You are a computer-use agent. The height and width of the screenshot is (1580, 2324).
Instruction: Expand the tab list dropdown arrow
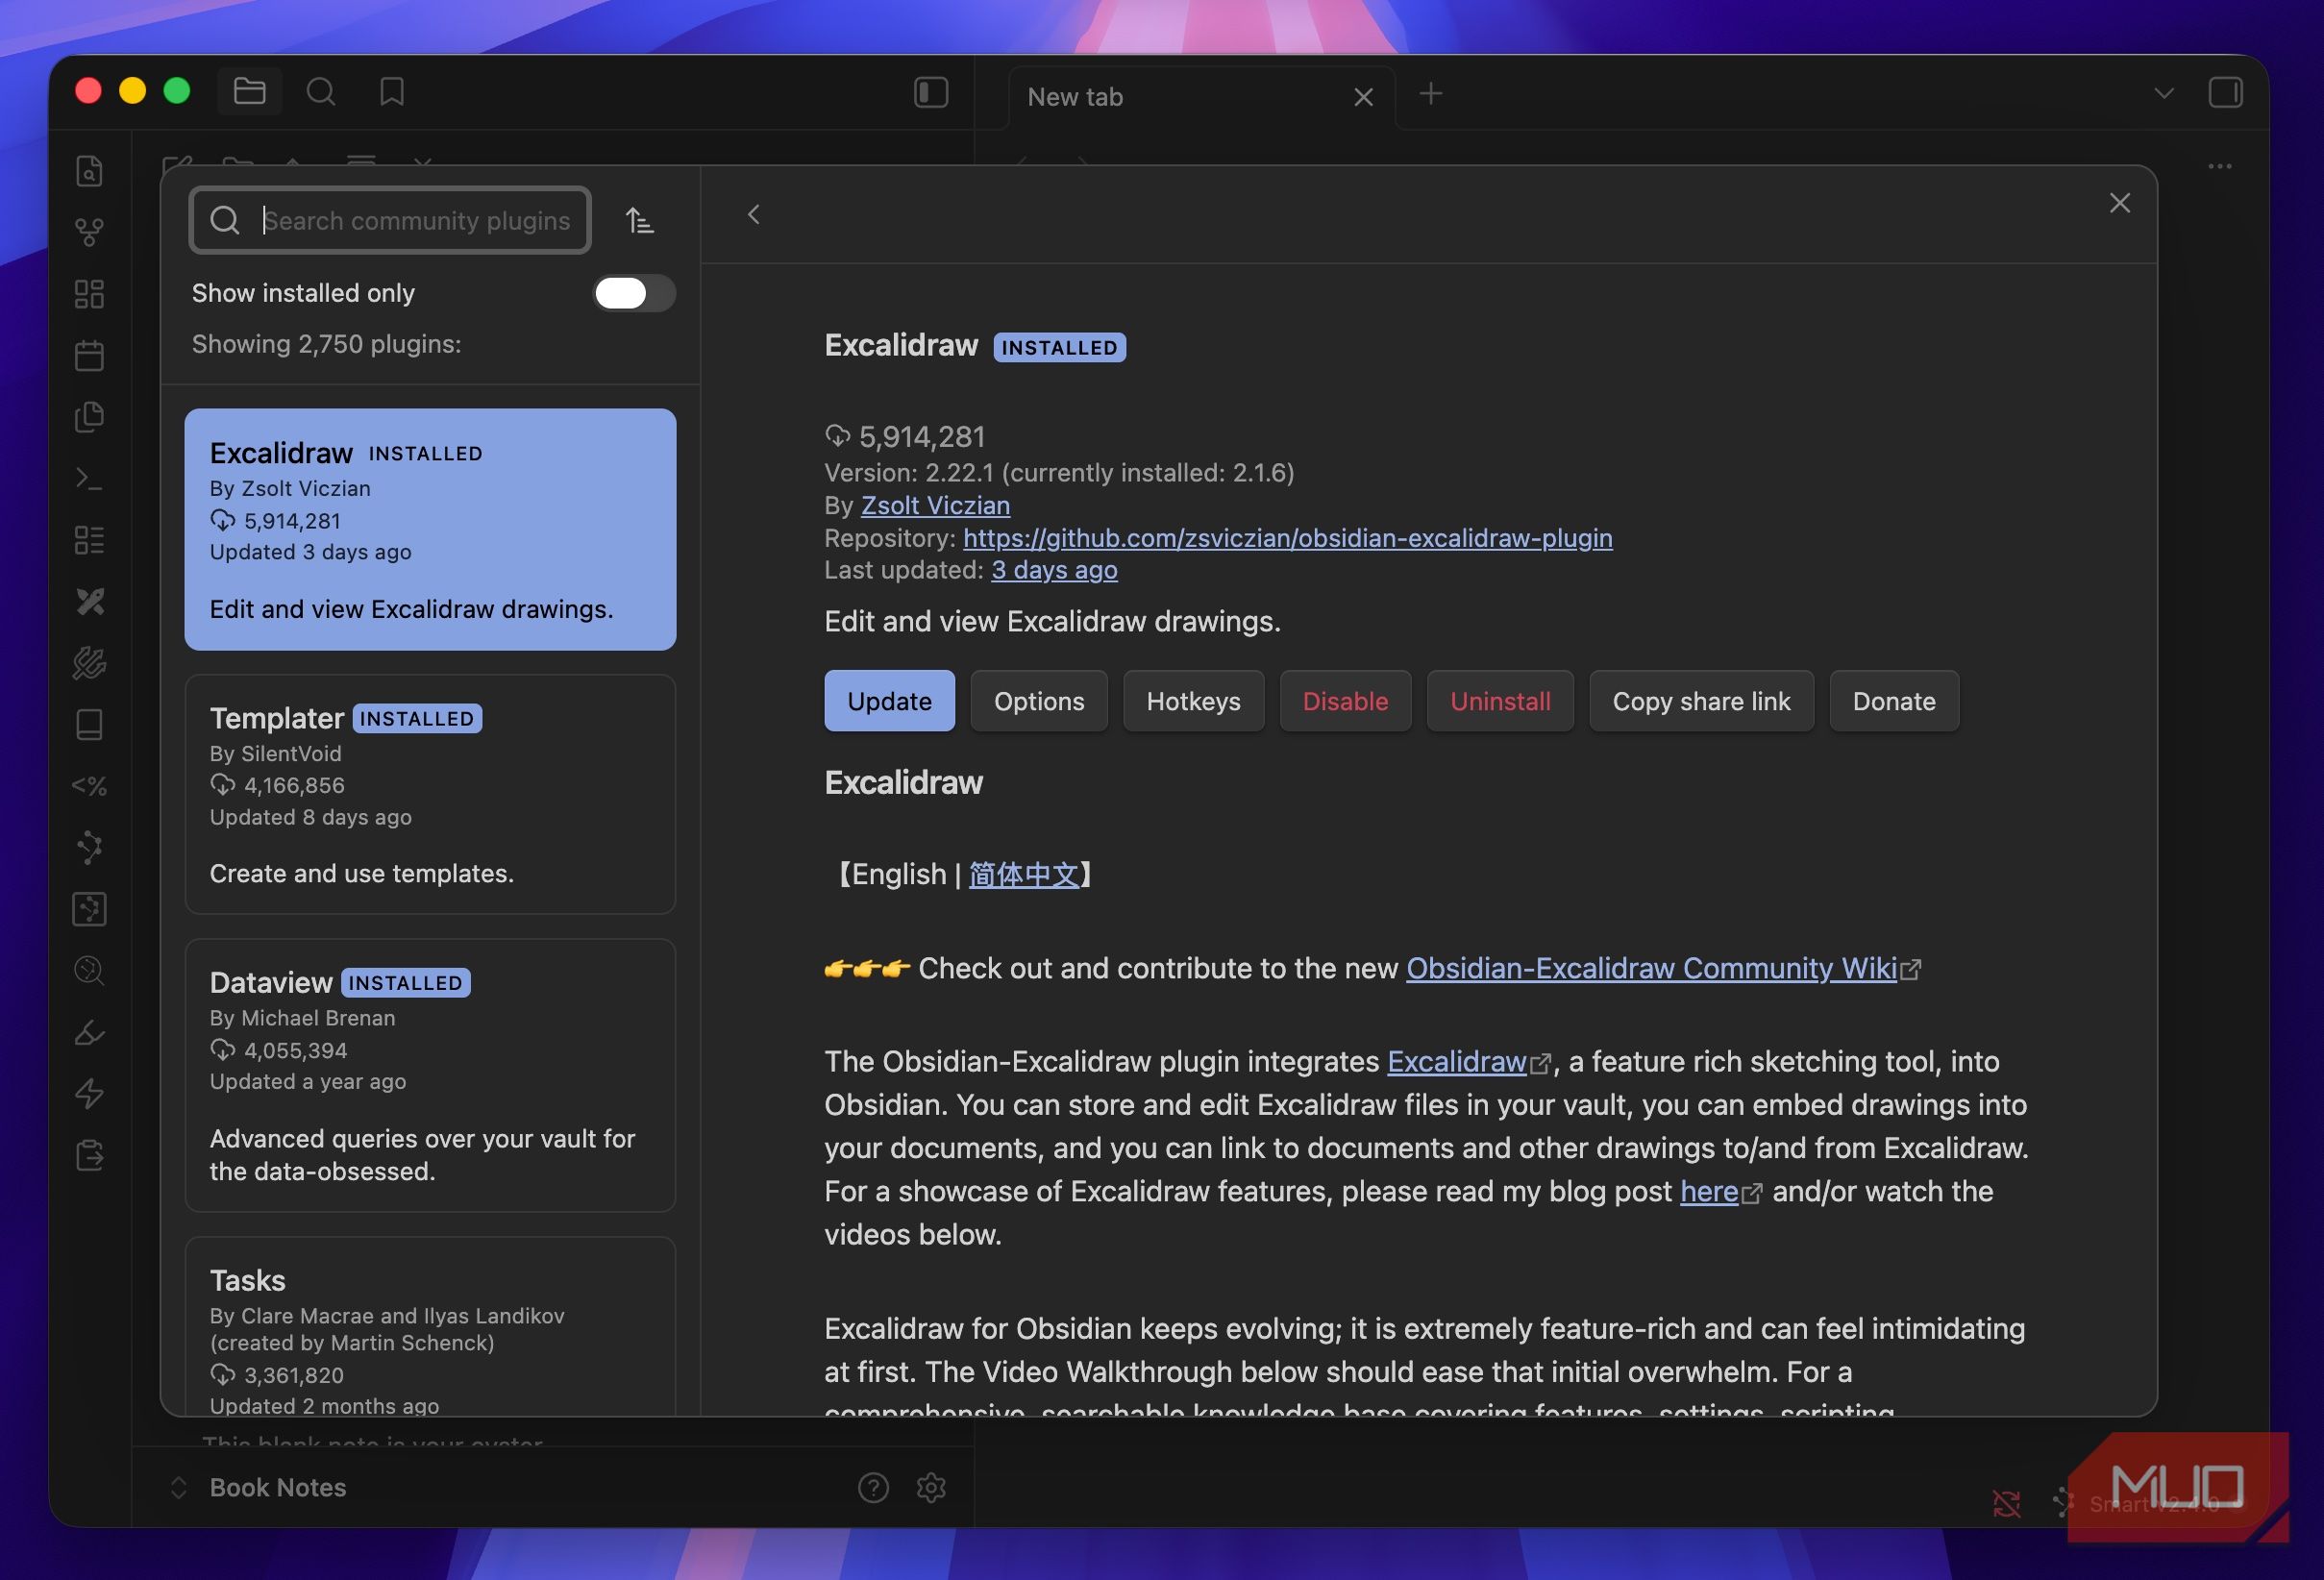pos(2164,94)
